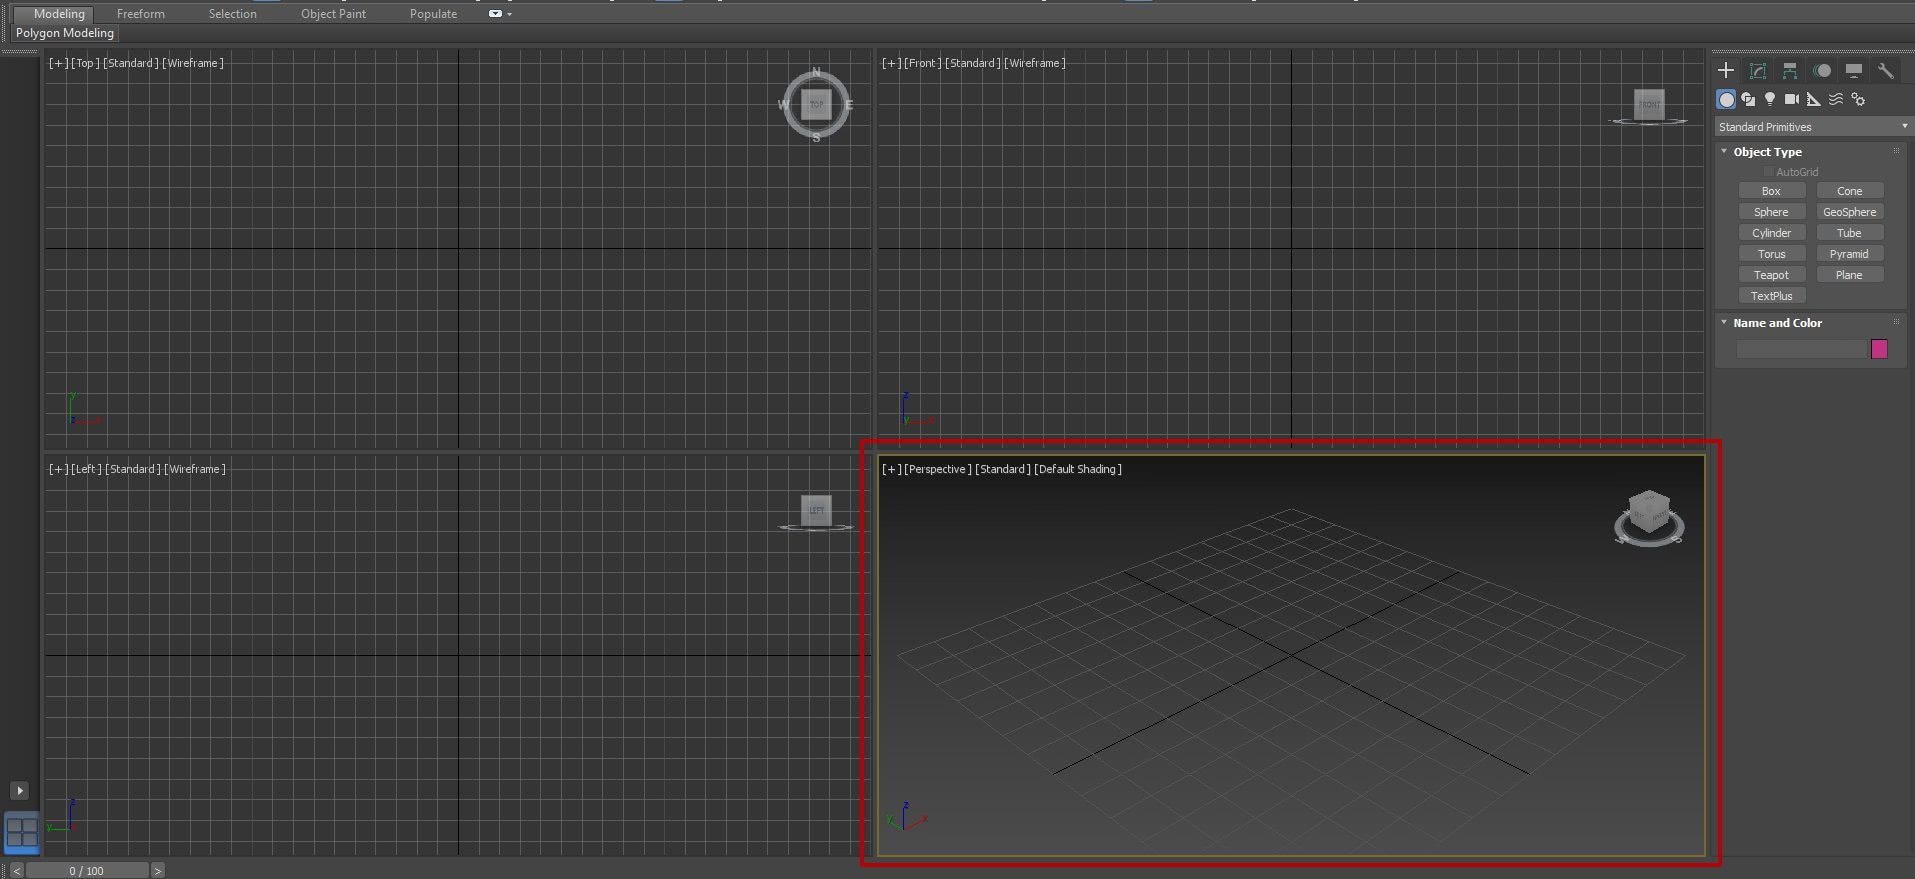1915x879 pixels.
Task: Open the Modify command panel tab
Action: pyautogui.click(x=1757, y=70)
